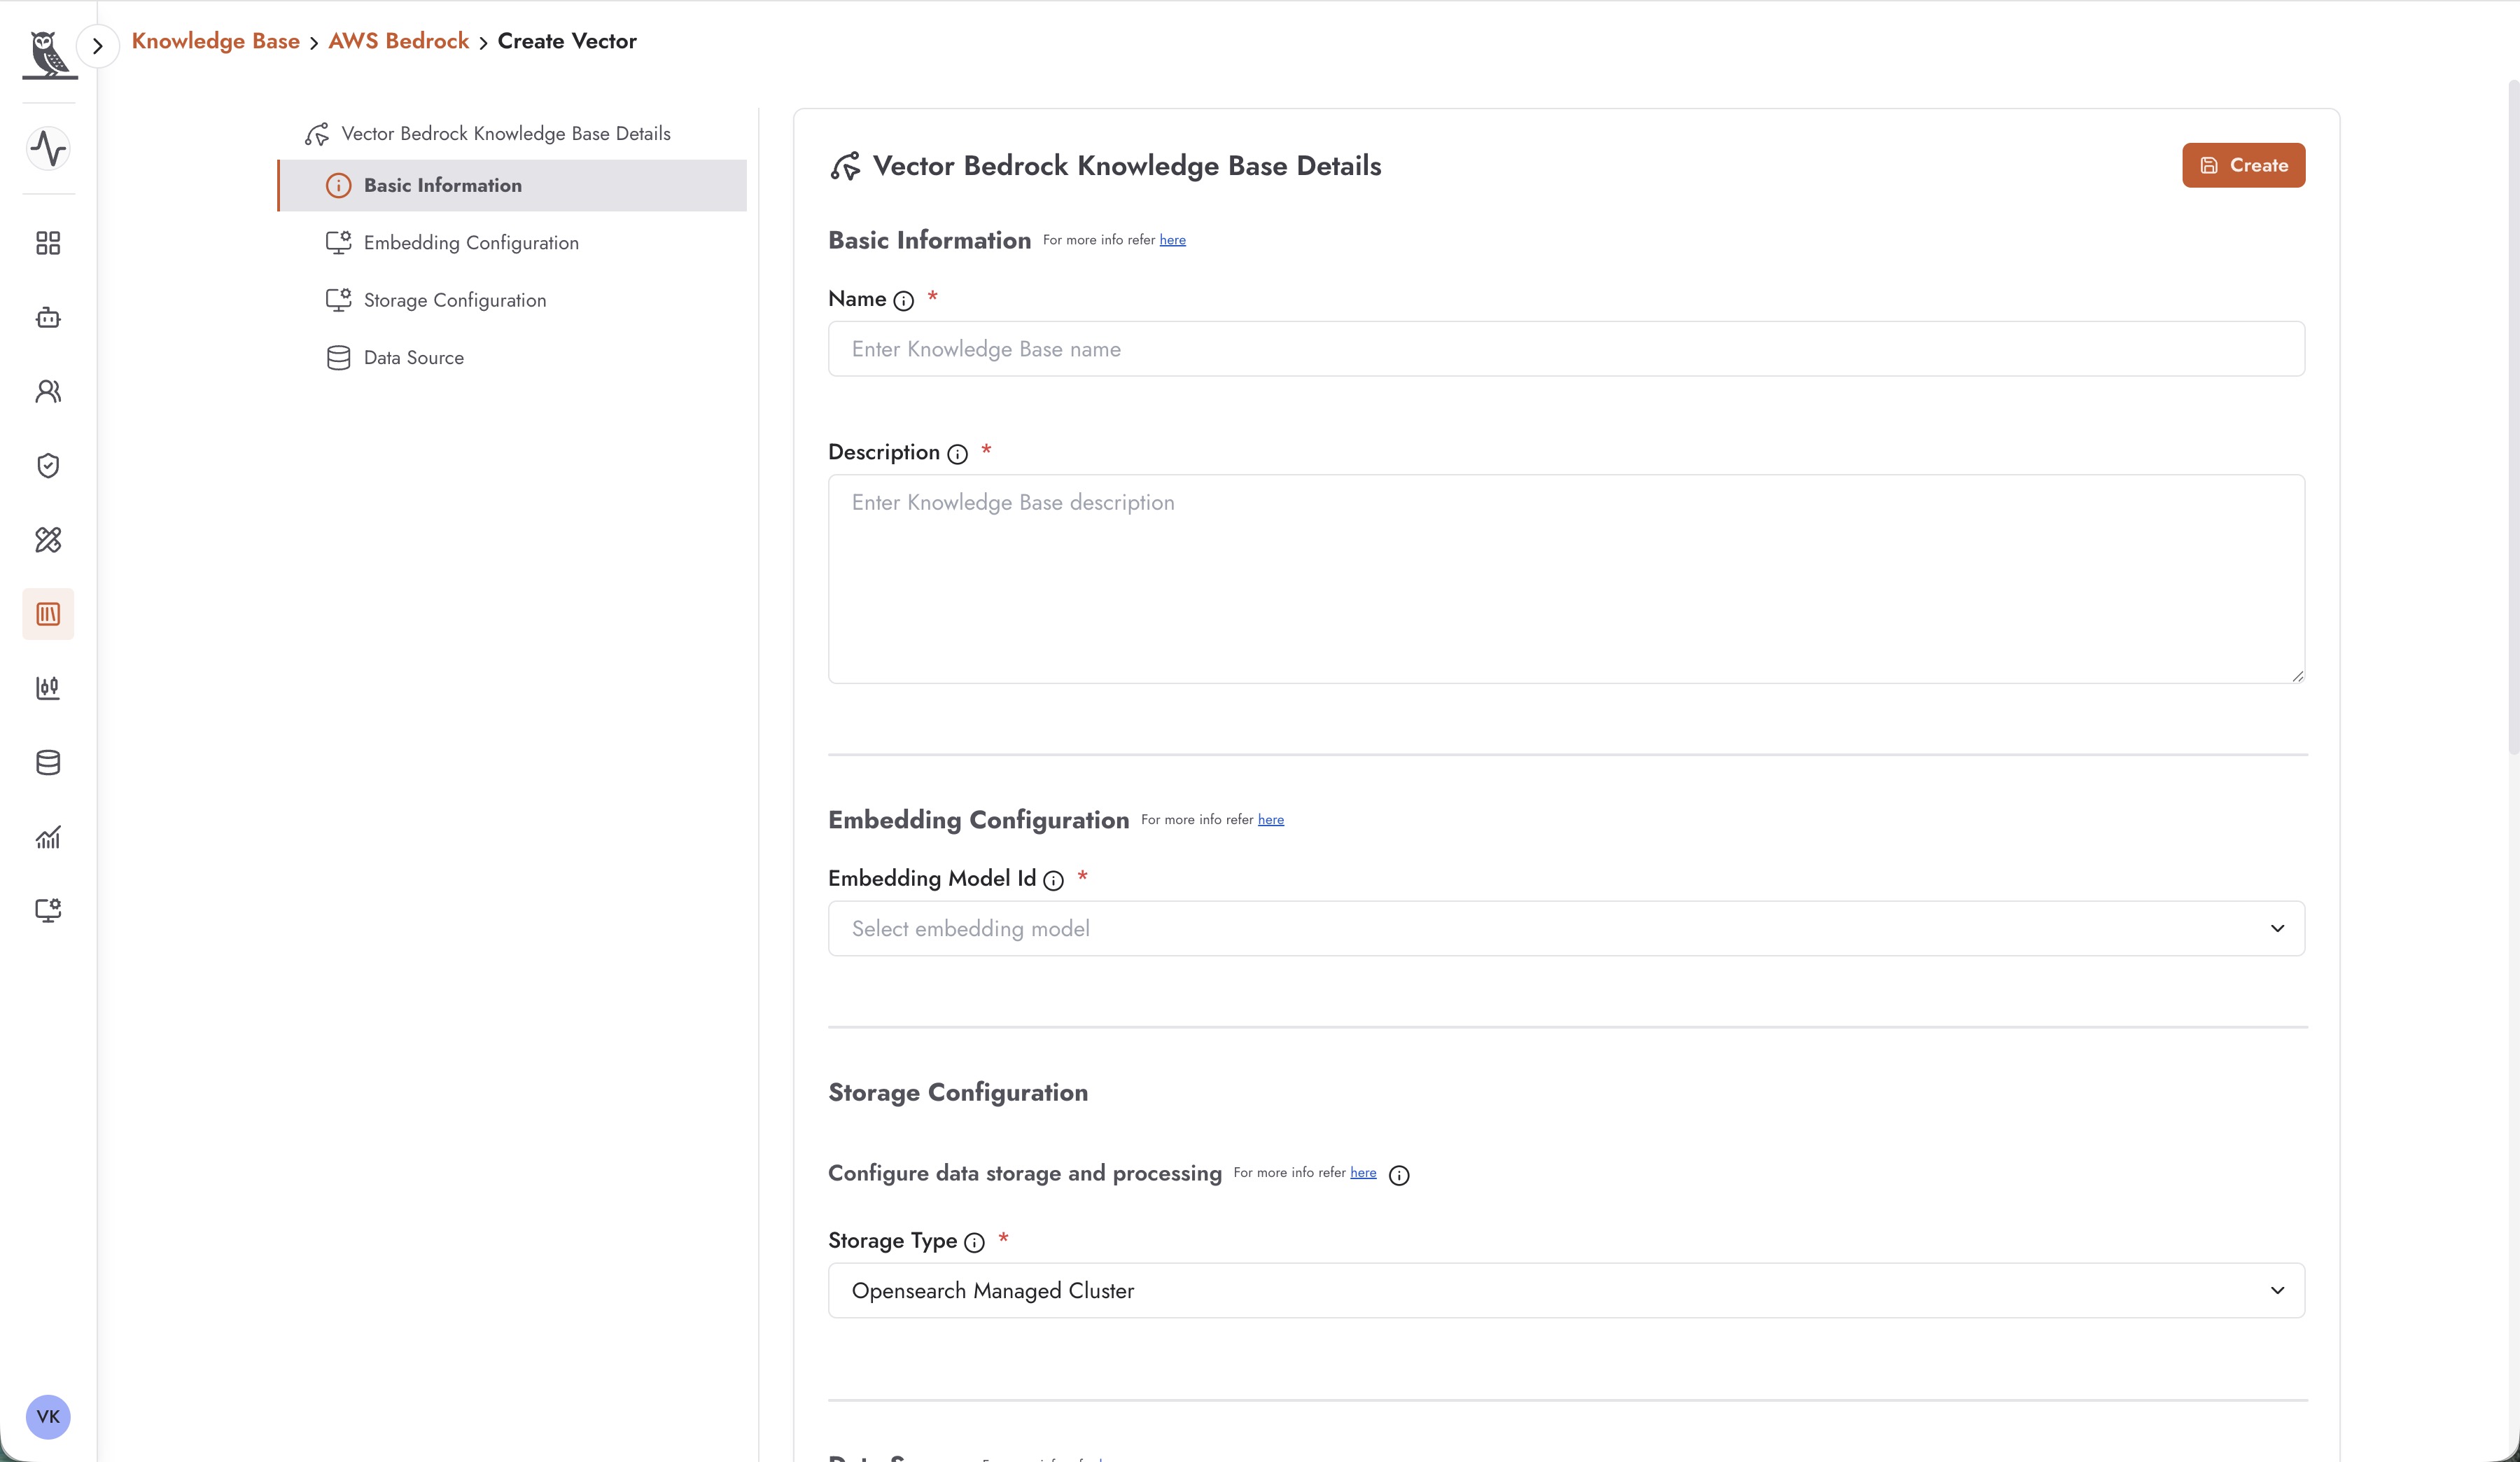Open the shield guardrails sidebar icon
Screen dimensions: 2520x1462
pos(48,465)
